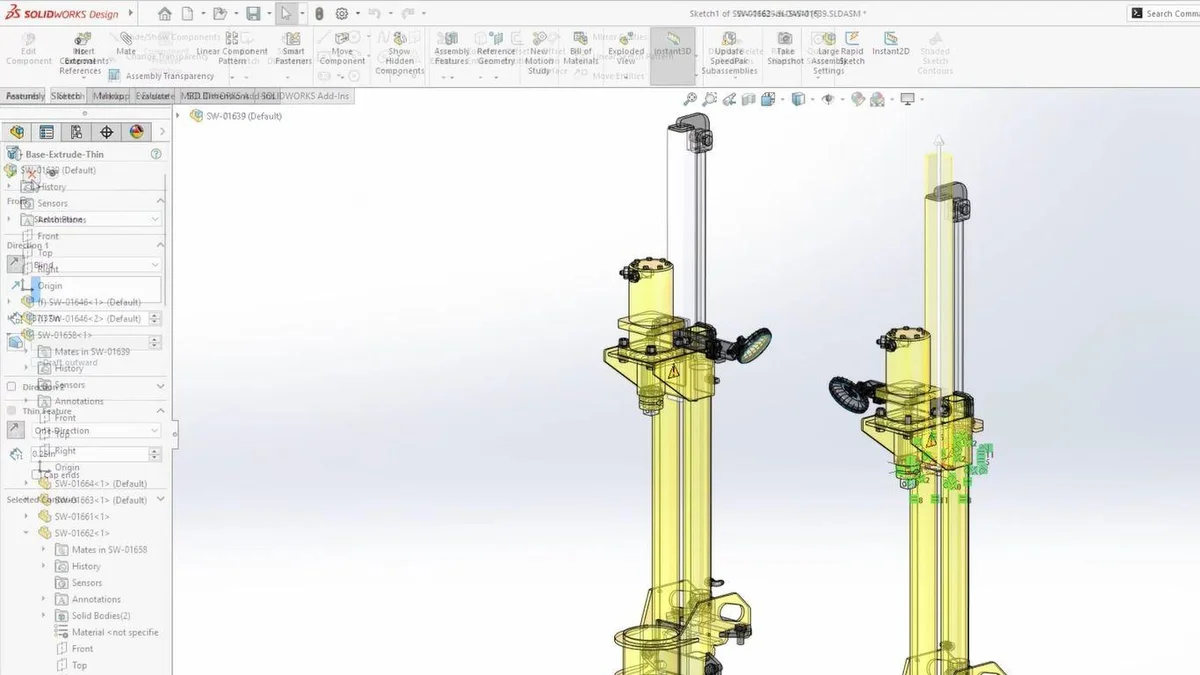Click the Home icon in the title bar
The width and height of the screenshot is (1200, 675).
[165, 14]
